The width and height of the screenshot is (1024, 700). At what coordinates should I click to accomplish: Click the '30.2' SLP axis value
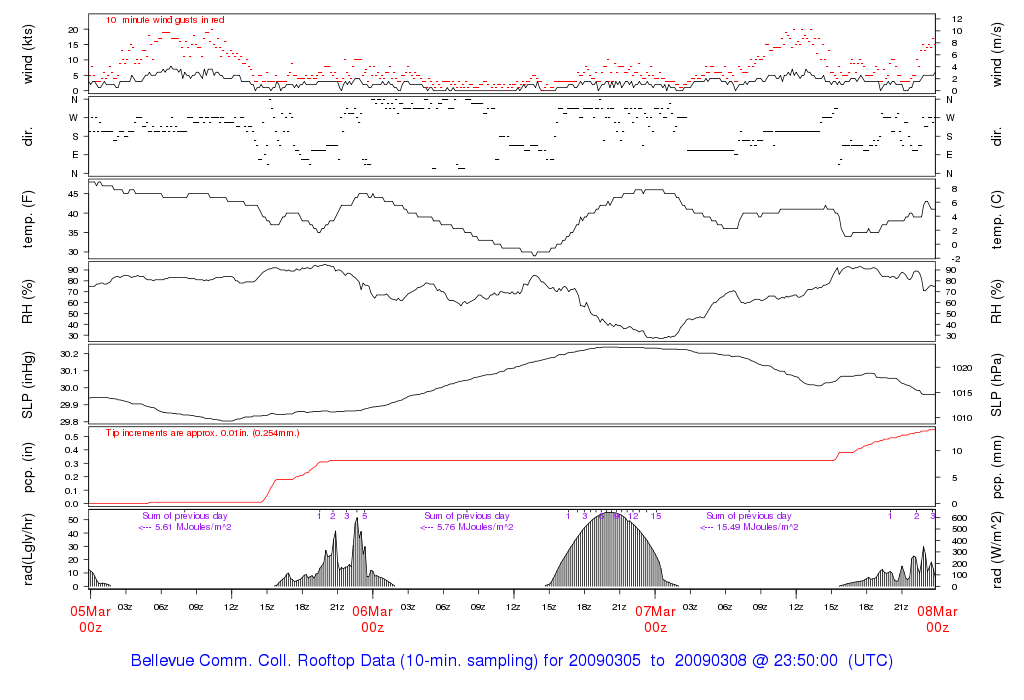[x=69, y=354]
